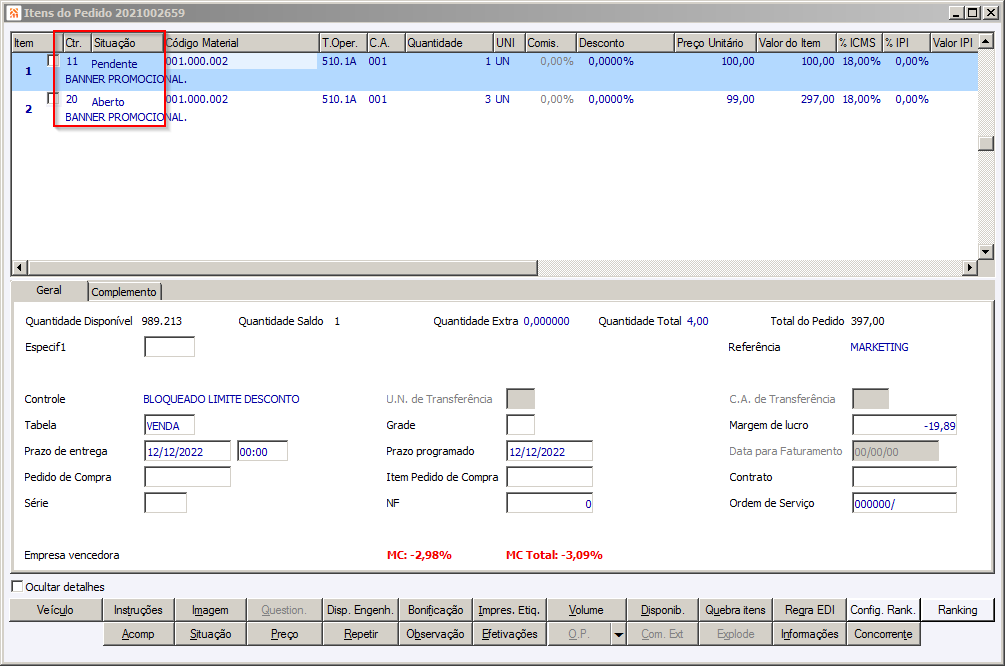This screenshot has width=1005, height=666.
Task: Switch to the Complemento tab
Action: (125, 292)
